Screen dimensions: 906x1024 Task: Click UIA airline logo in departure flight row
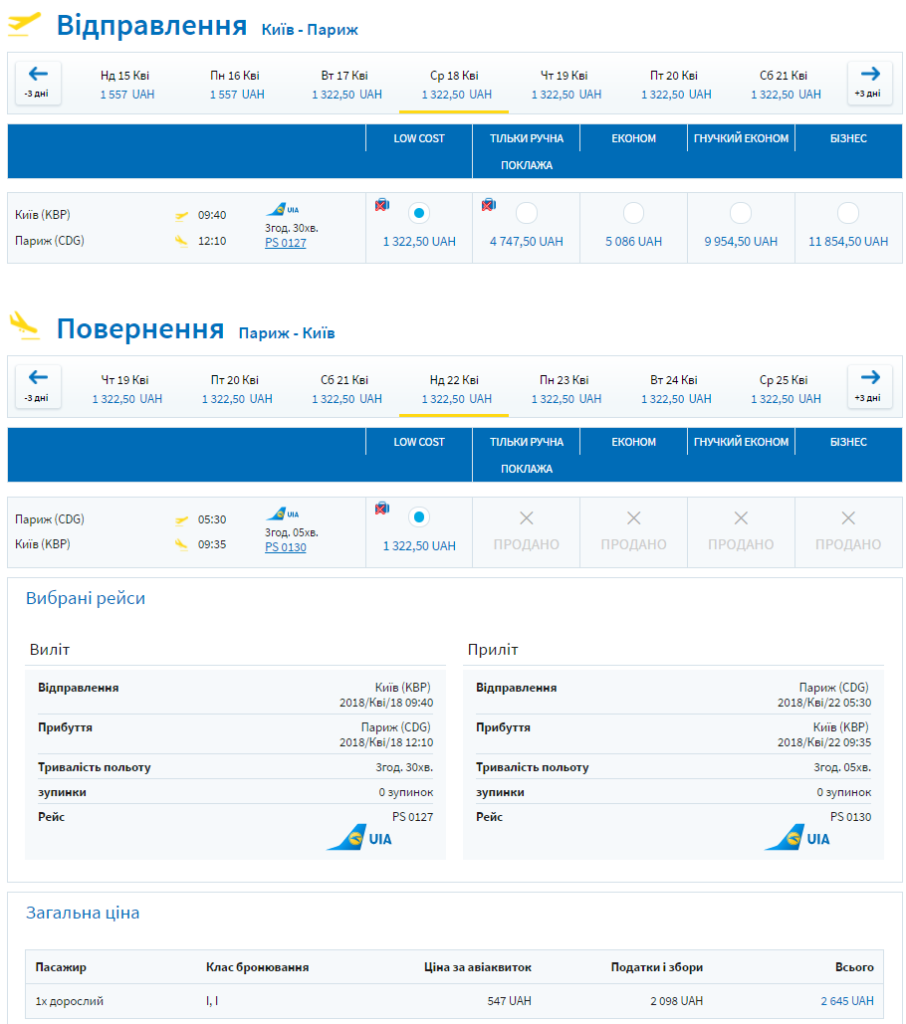coord(283,210)
